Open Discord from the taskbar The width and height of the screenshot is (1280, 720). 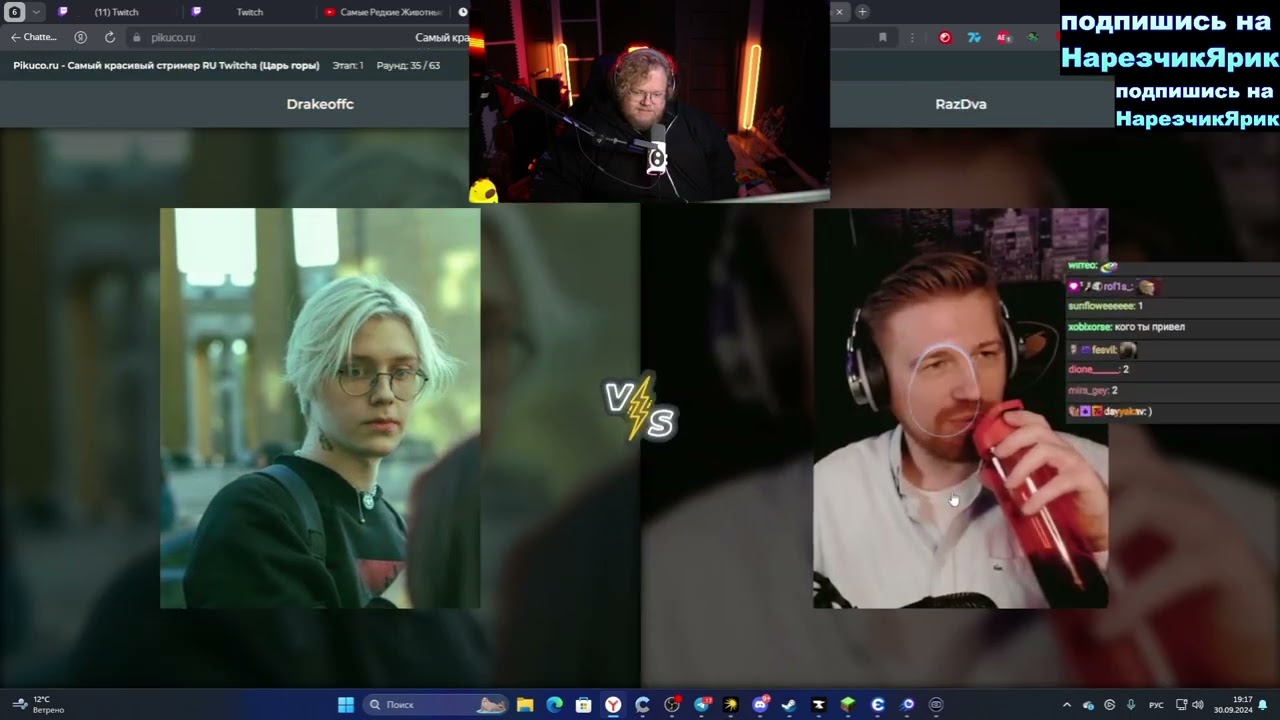click(760, 704)
